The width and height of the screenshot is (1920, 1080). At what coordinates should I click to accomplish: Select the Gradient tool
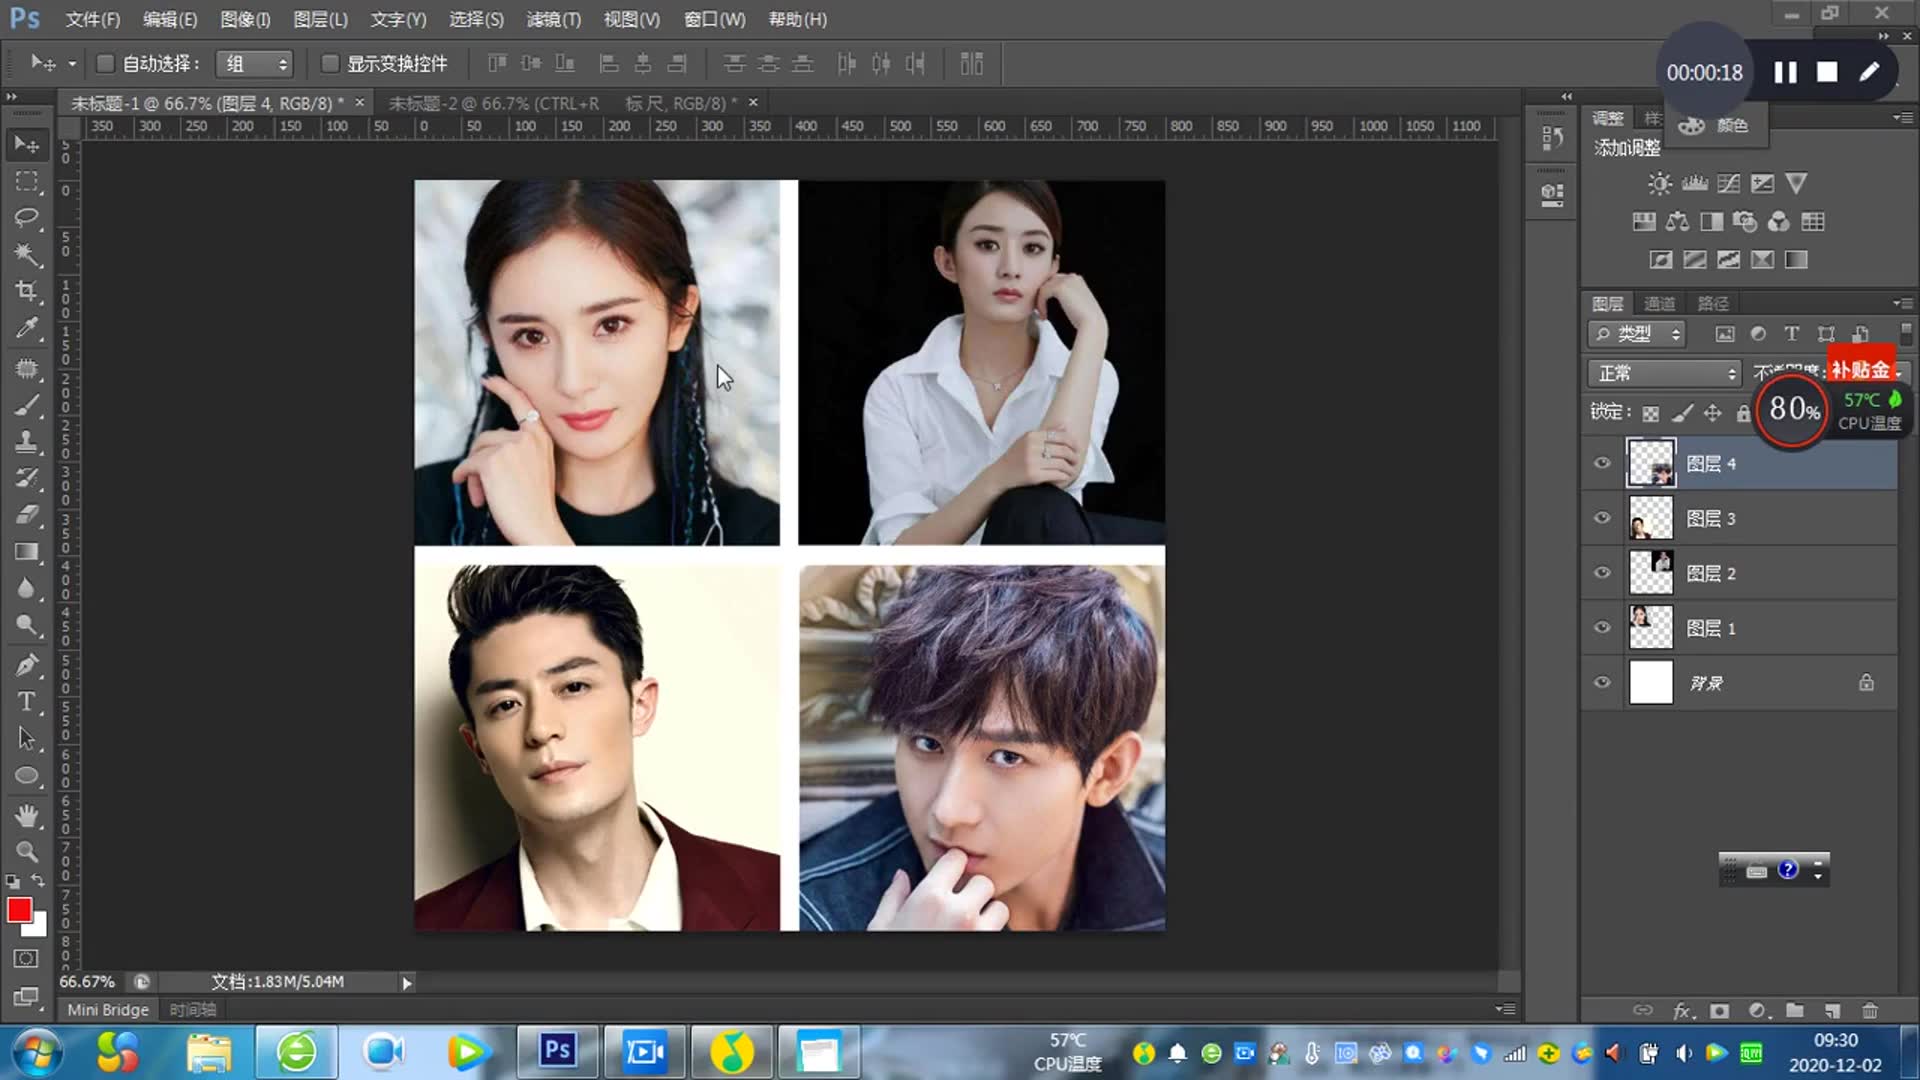(x=27, y=551)
